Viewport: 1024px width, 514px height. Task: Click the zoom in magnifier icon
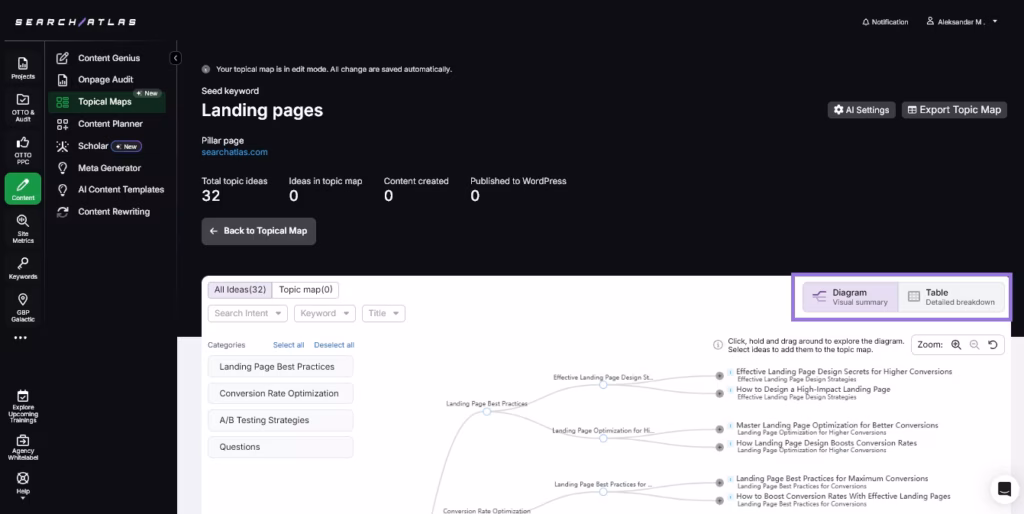(x=956, y=345)
